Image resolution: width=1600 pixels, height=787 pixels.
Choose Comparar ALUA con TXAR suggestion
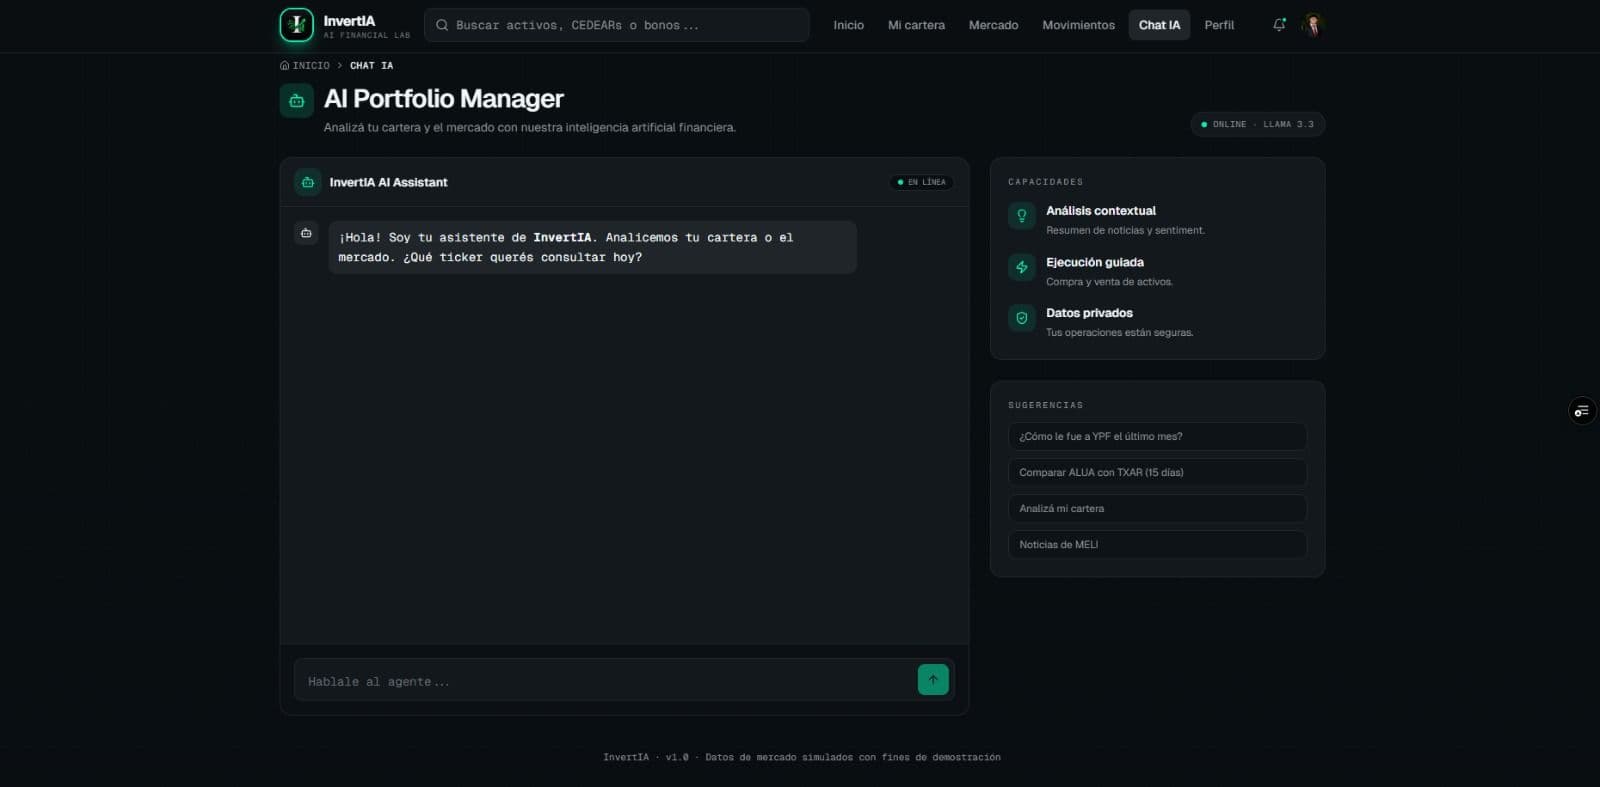[1157, 472]
